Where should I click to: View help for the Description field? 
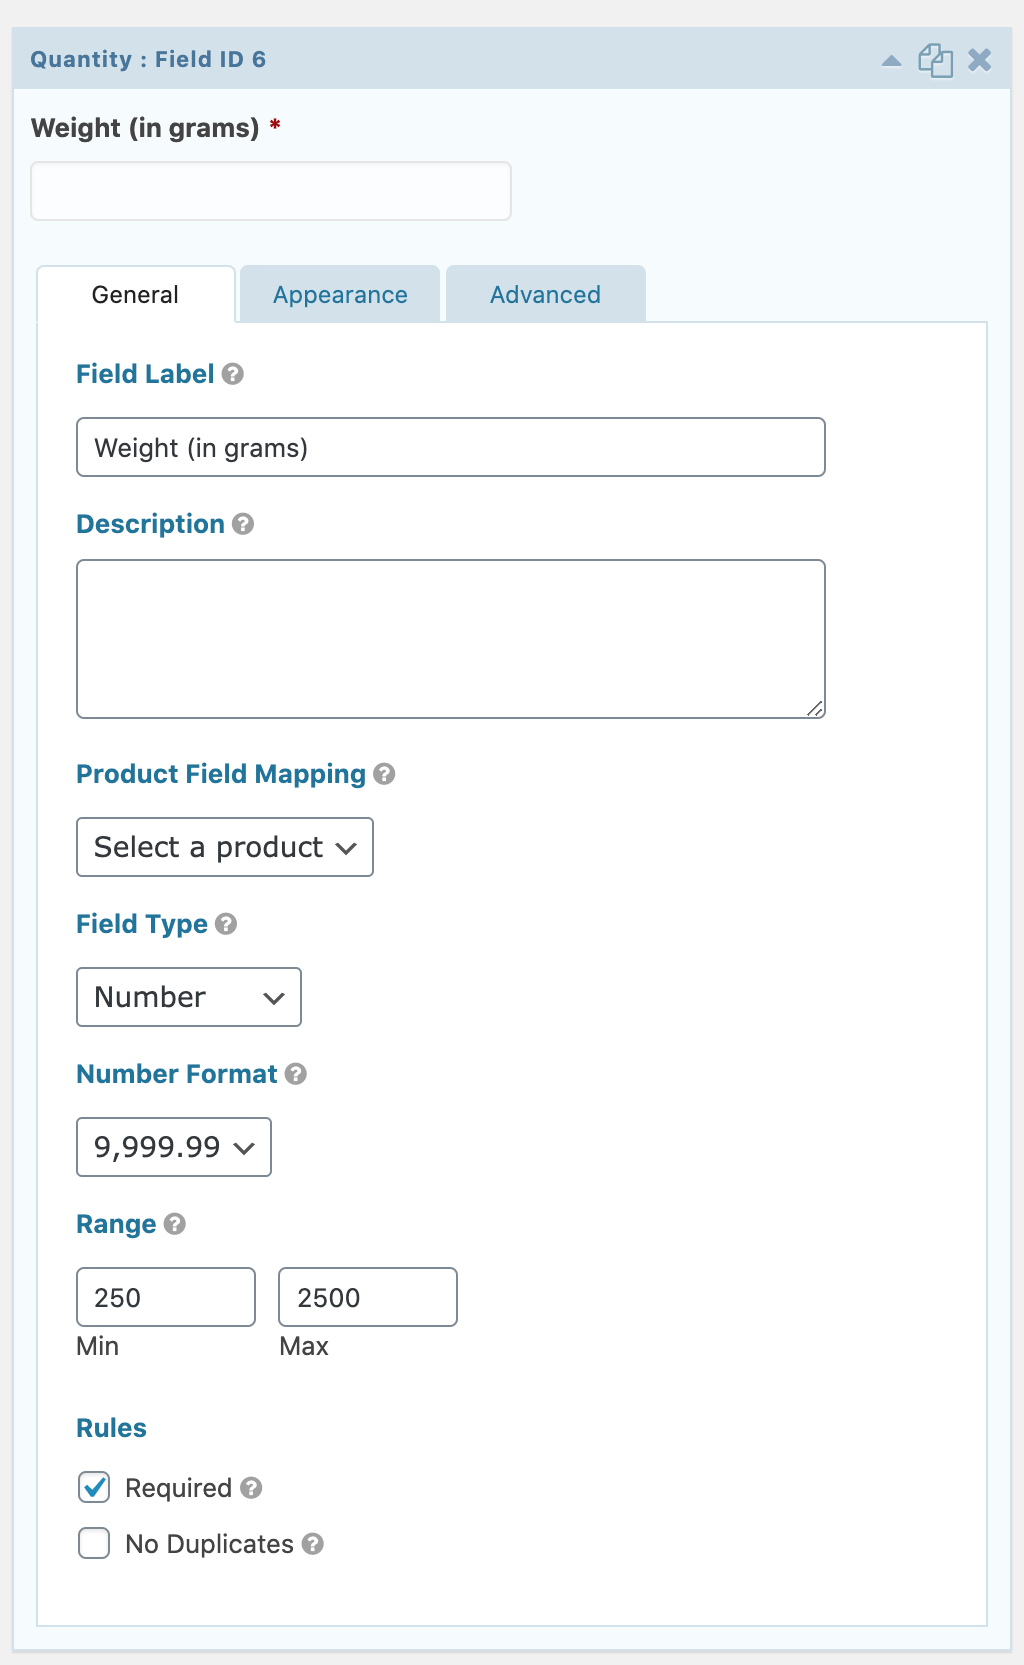coord(245,525)
